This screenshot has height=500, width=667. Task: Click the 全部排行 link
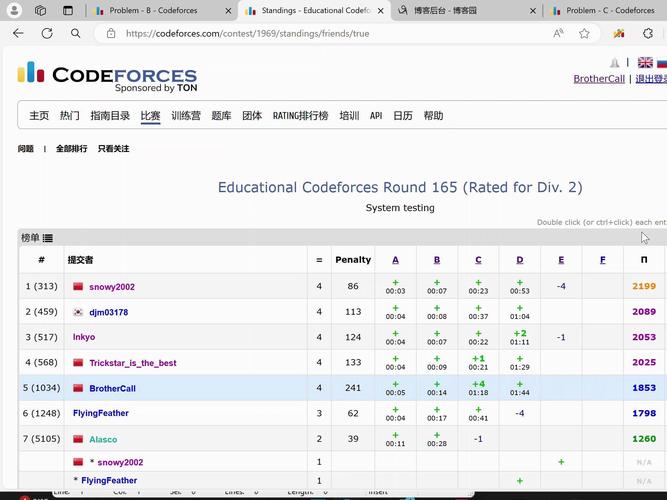tap(71, 149)
